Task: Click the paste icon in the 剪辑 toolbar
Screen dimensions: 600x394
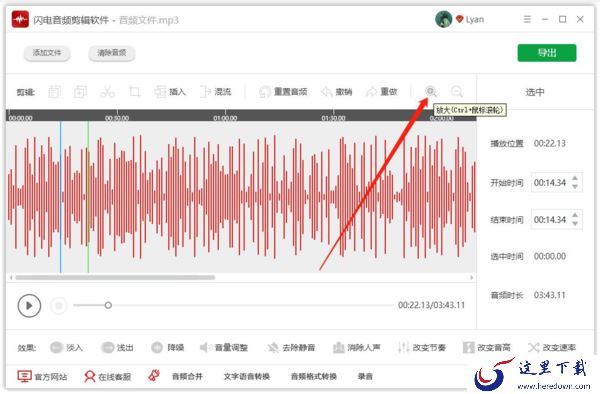Action: click(80, 92)
